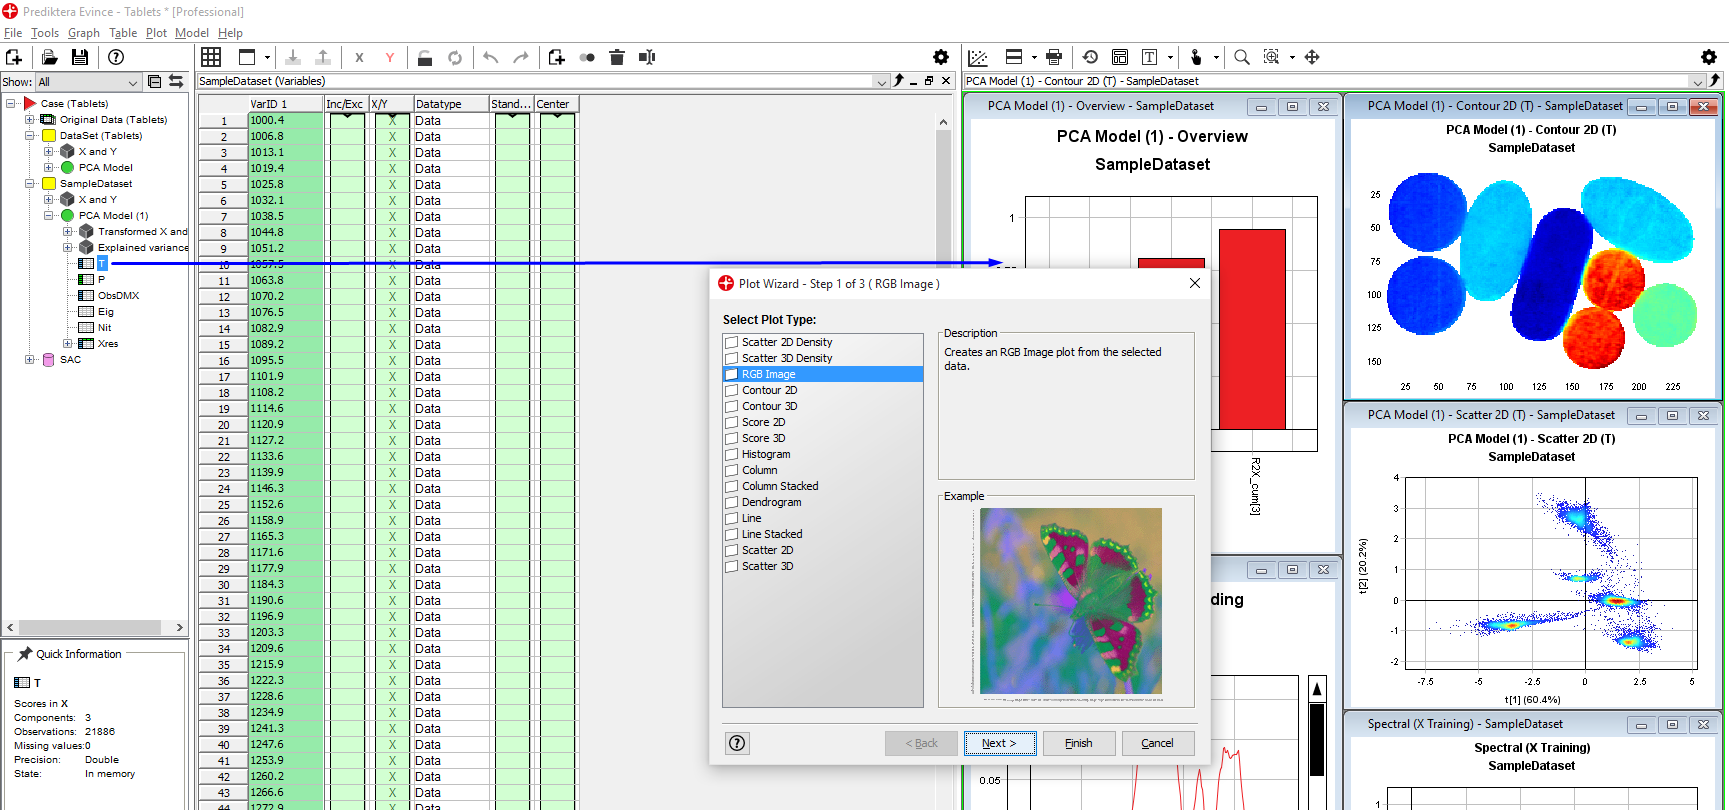This screenshot has height=810, width=1729.
Task: Click the table grid view icon
Action: click(x=211, y=57)
